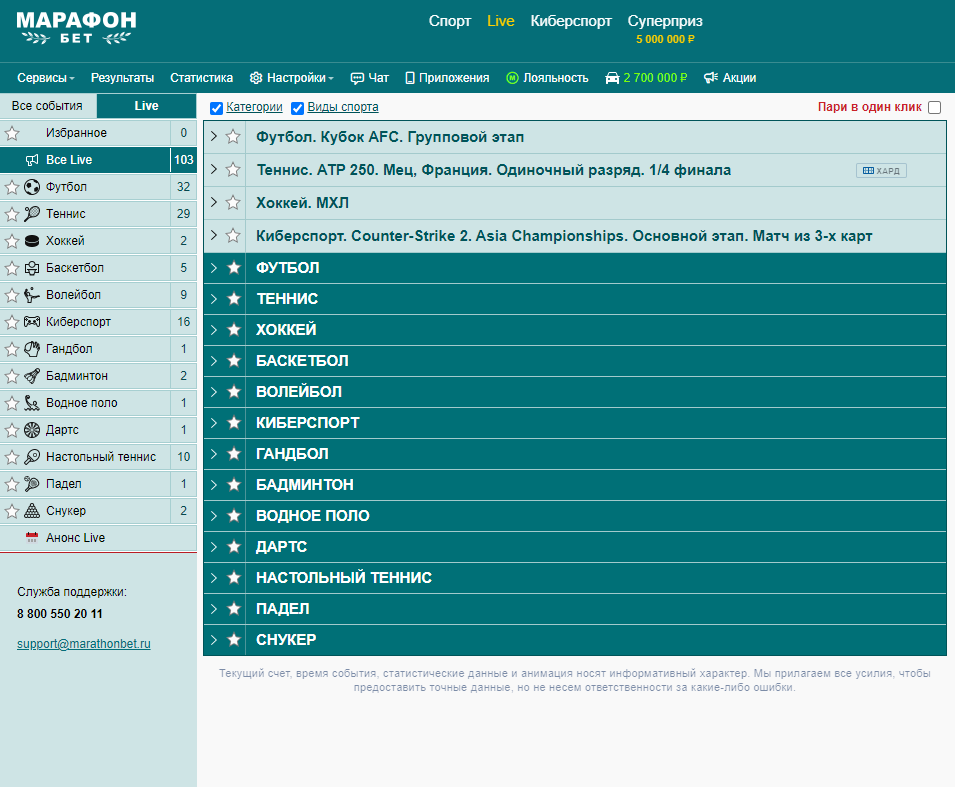Click the green loyalty coin icon
The height and width of the screenshot is (787, 955).
(x=512, y=78)
